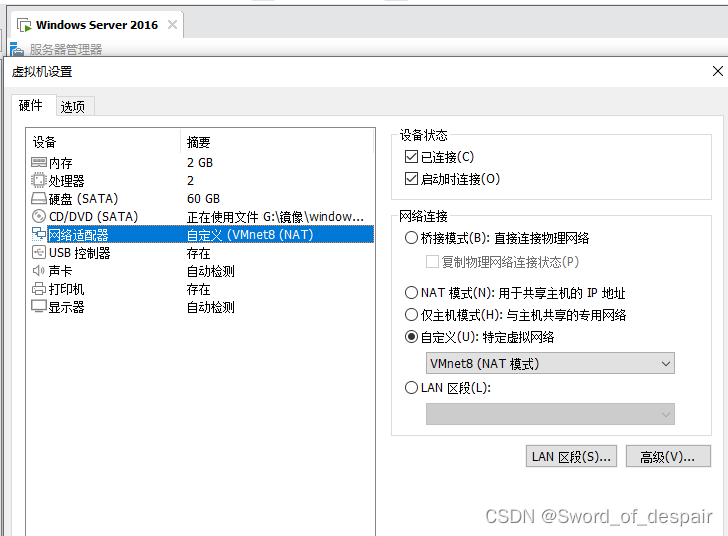Screen dimensions: 728x536
Task: Click the hard disk (硬盘 SATA) icon
Action: [x=39, y=199]
